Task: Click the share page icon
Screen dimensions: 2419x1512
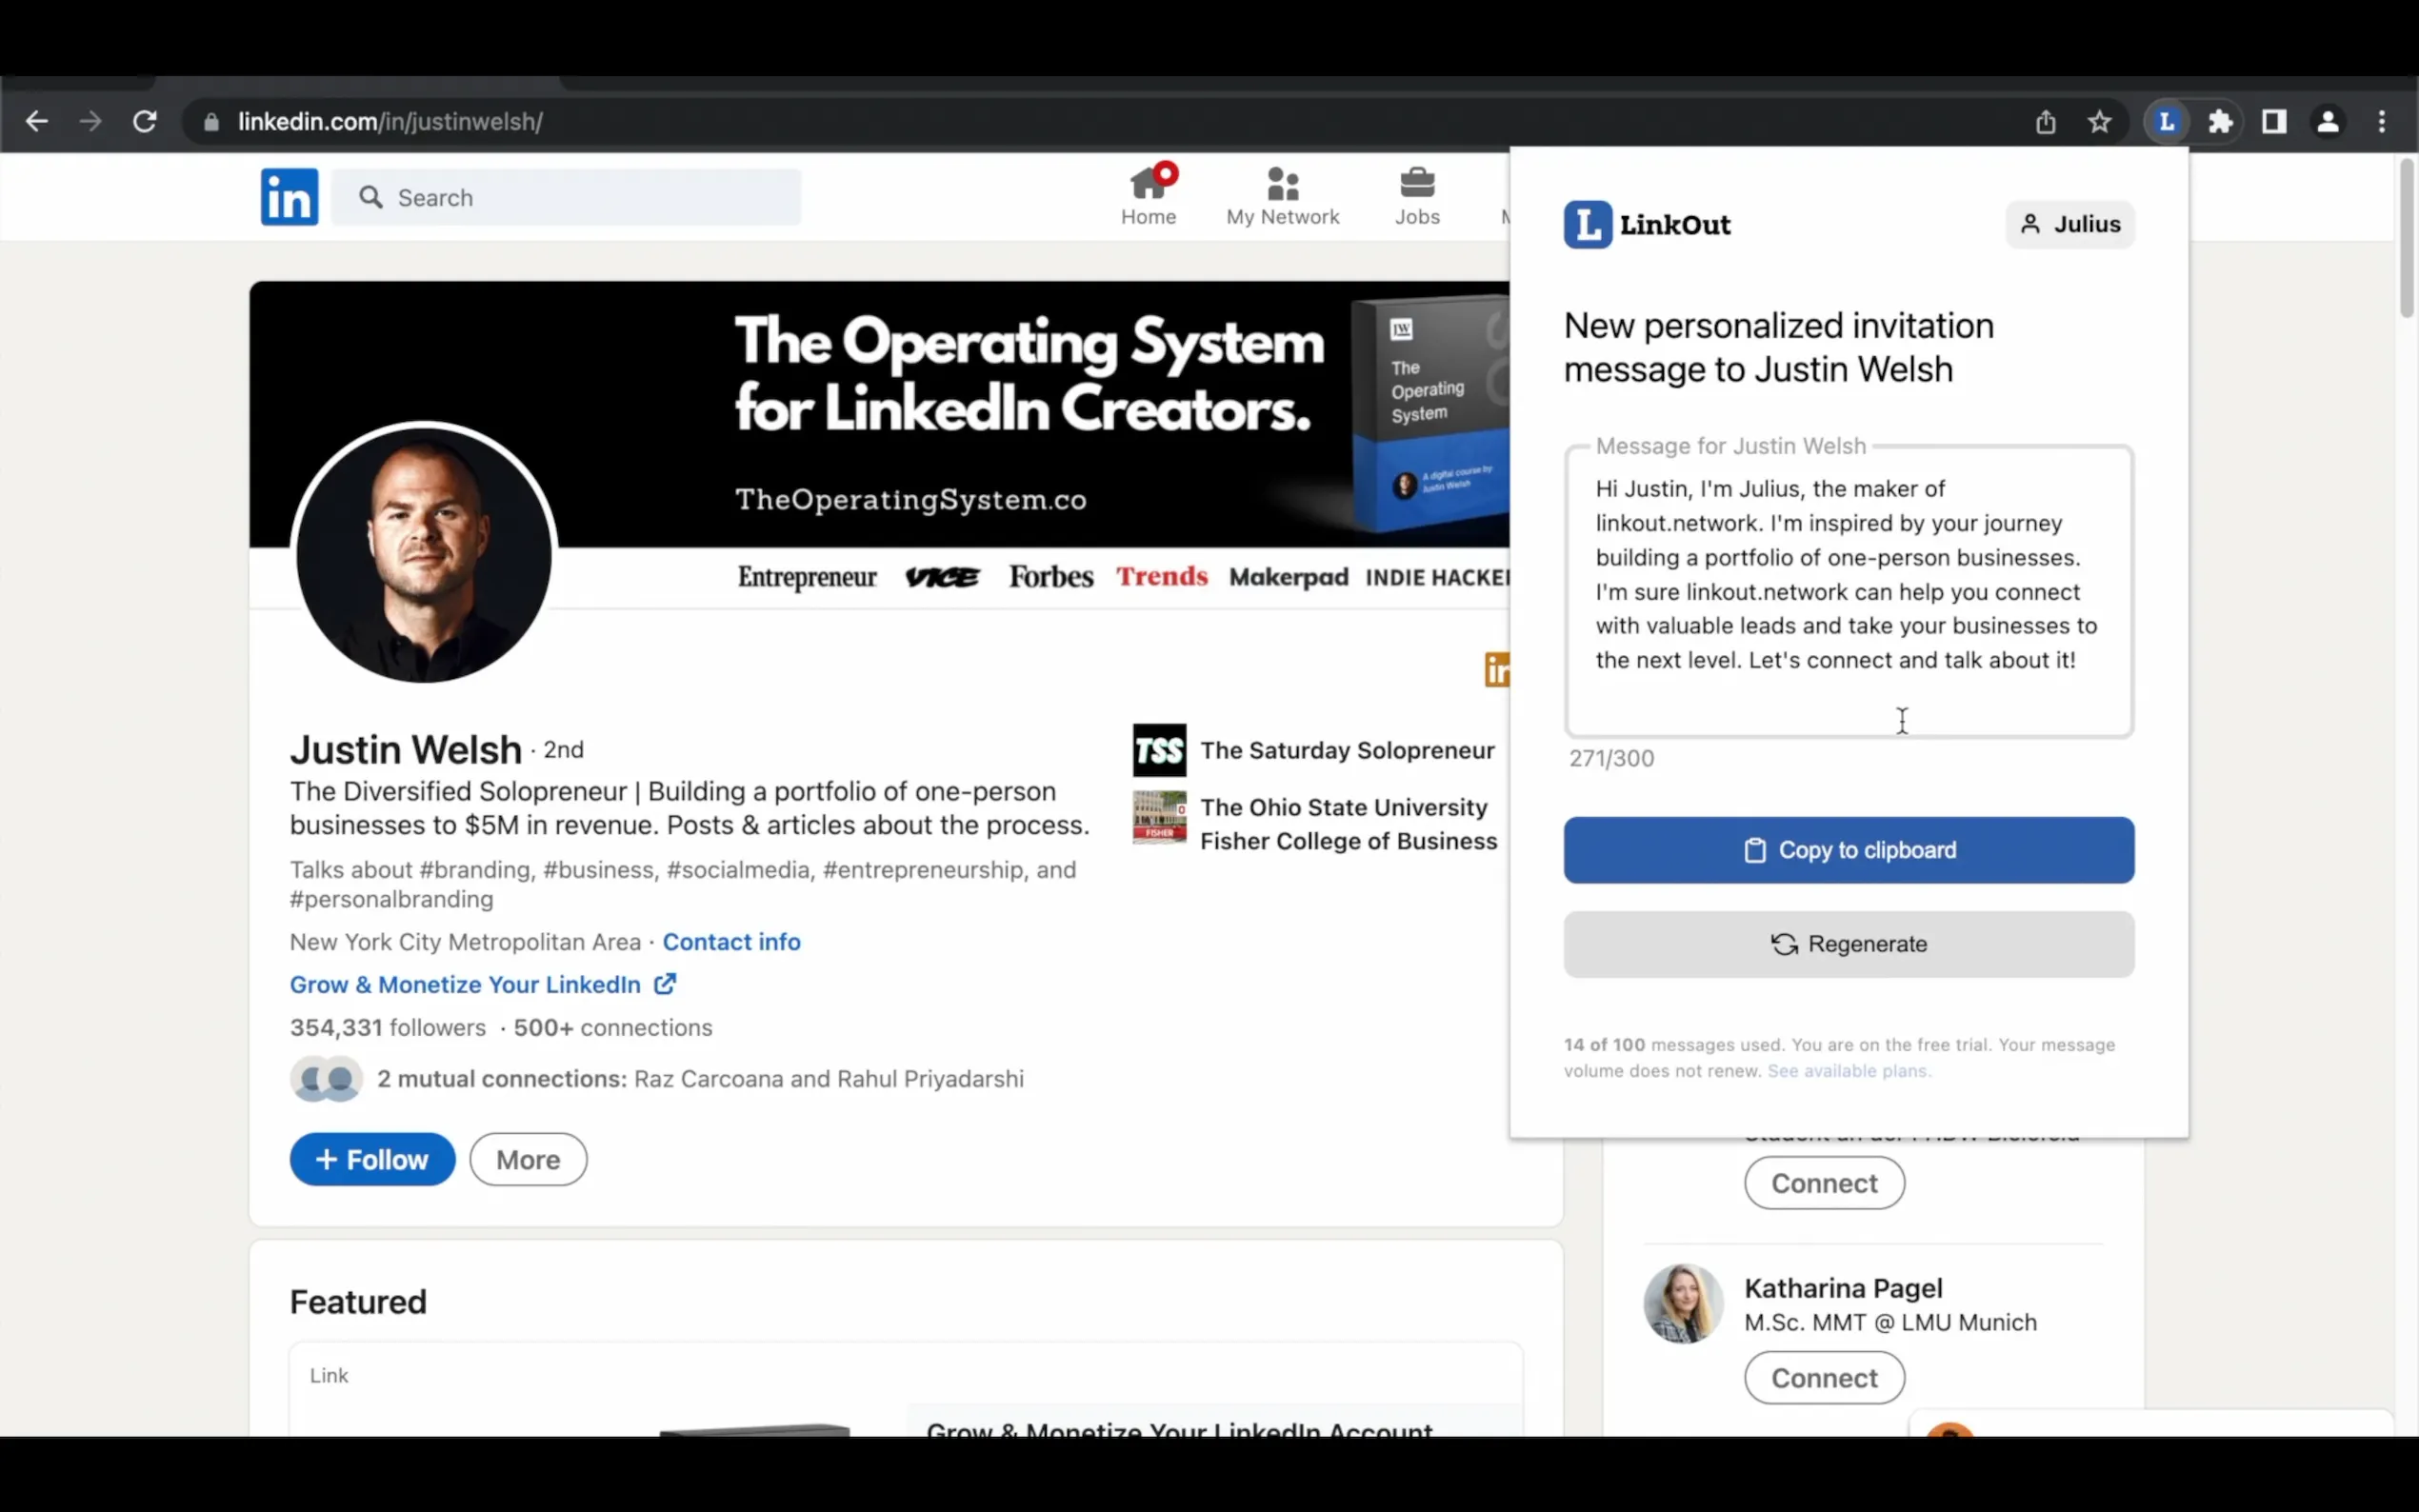Action: coord(2045,122)
